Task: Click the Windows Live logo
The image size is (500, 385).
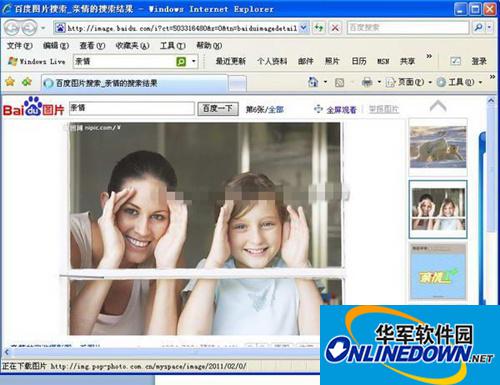Action: coord(37,61)
